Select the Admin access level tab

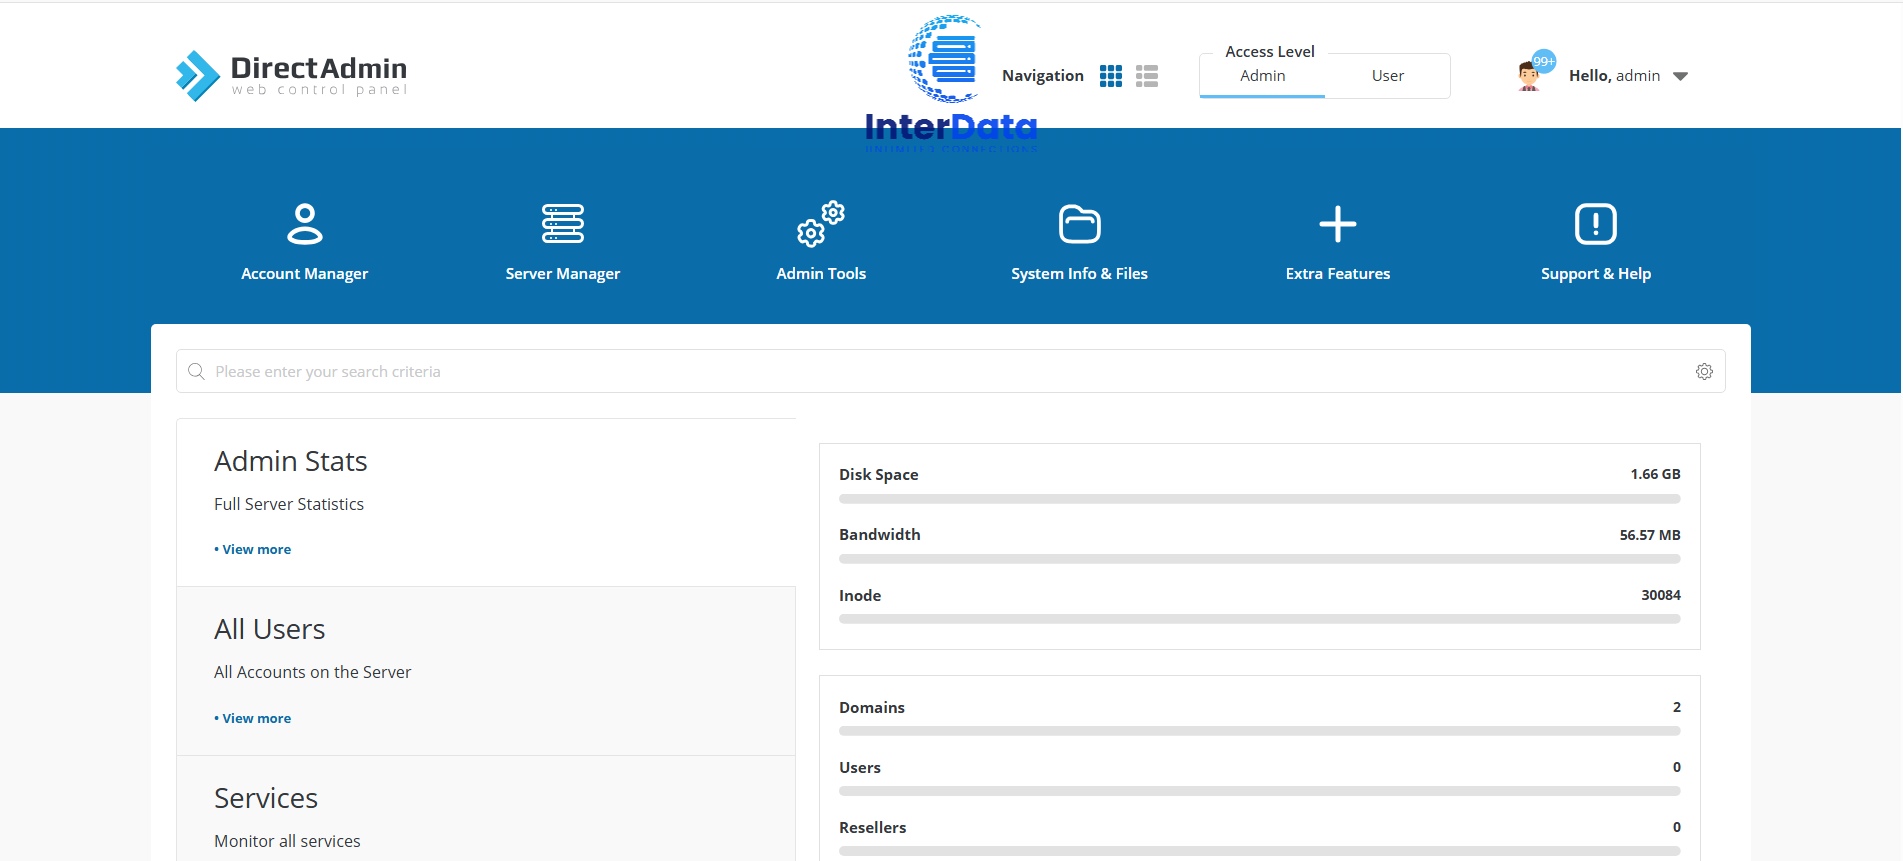(x=1262, y=76)
